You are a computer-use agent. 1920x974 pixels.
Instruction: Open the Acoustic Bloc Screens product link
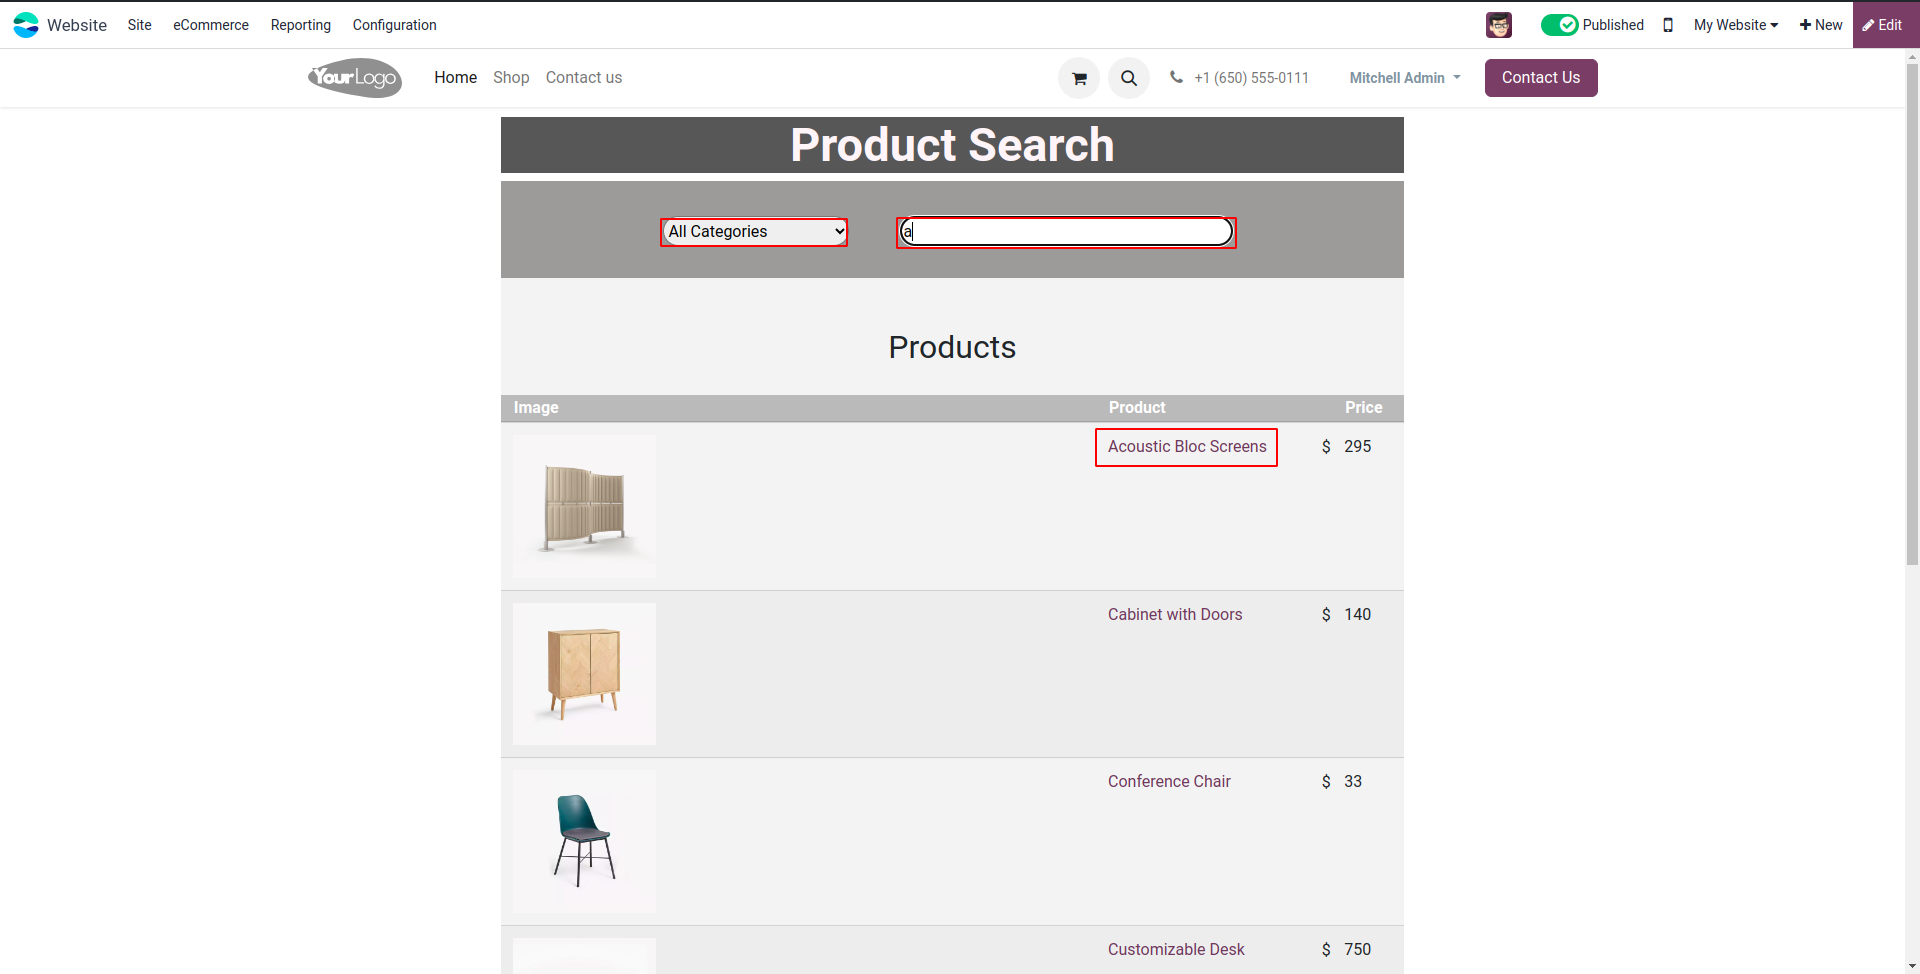[1186, 447]
